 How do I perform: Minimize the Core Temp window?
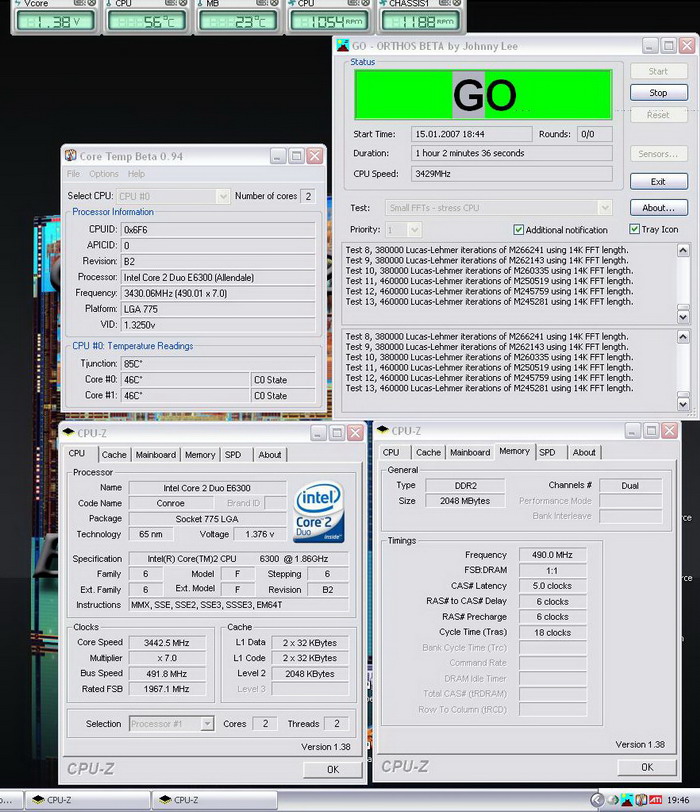click(278, 156)
